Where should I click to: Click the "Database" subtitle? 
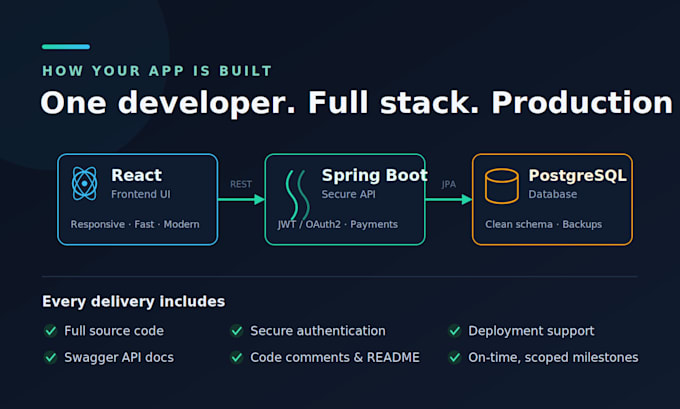[x=552, y=194]
